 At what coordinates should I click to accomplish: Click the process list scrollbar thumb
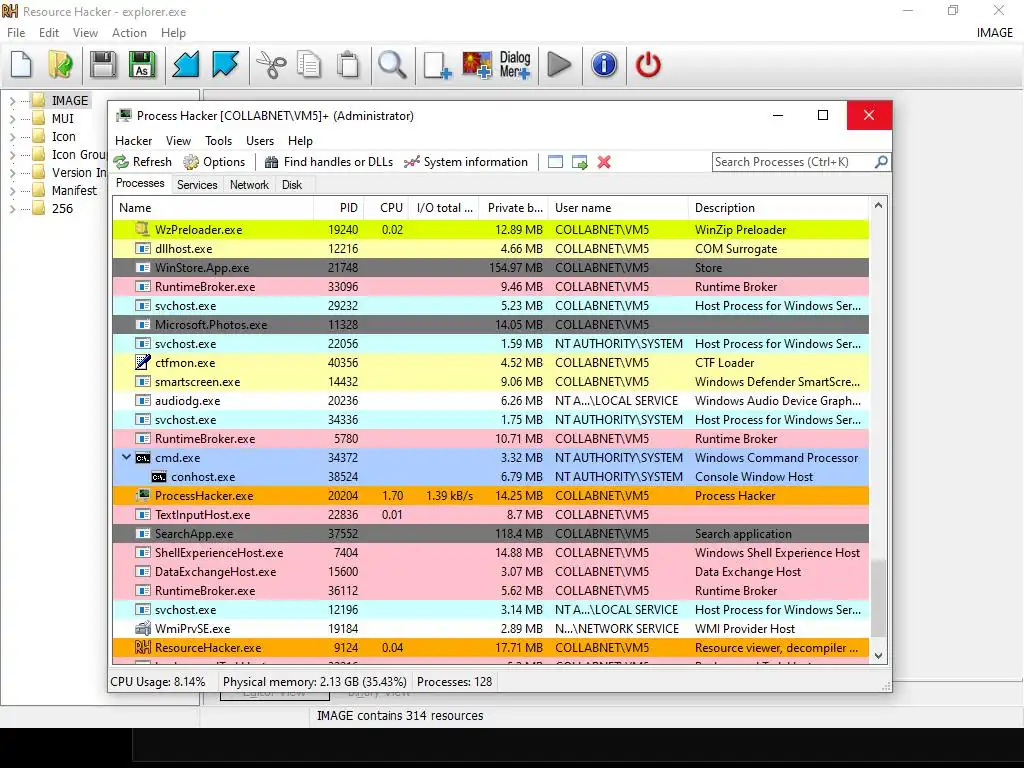coord(878,598)
